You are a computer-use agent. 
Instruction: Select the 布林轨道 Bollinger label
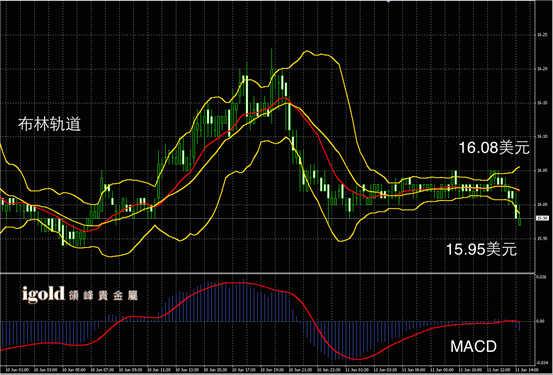[x=49, y=125]
